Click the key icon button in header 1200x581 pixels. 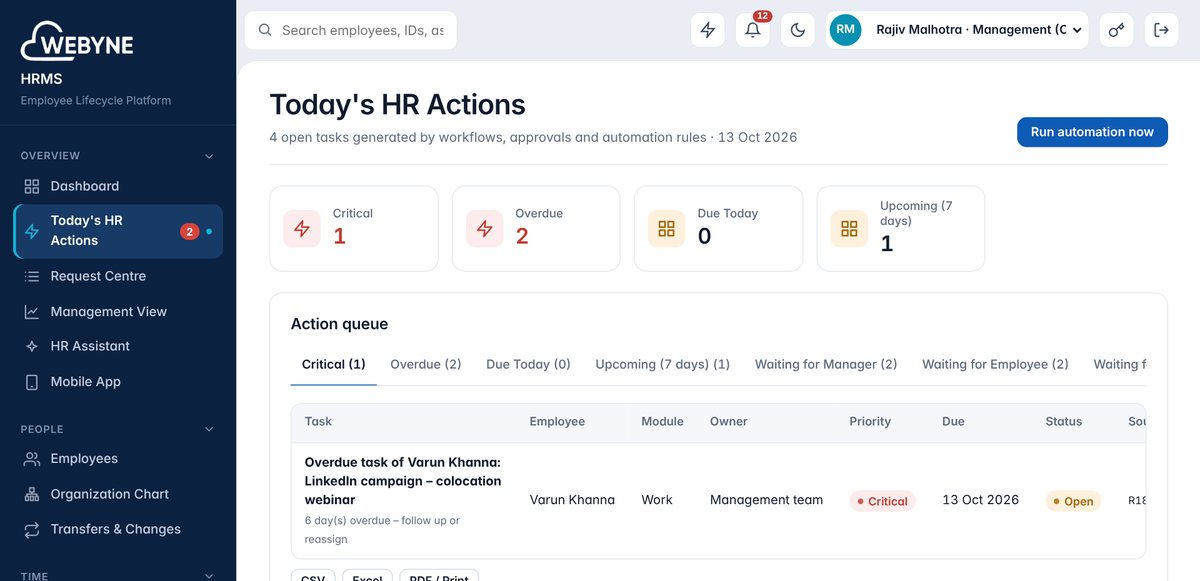pos(1116,30)
